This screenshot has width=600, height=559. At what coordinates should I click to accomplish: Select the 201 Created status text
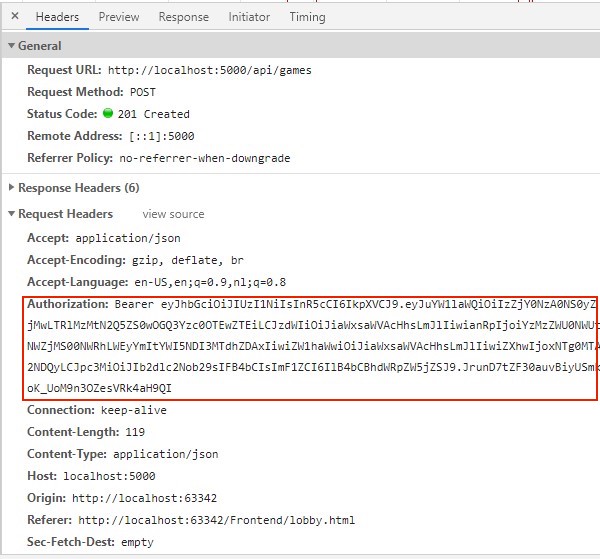pos(153,114)
